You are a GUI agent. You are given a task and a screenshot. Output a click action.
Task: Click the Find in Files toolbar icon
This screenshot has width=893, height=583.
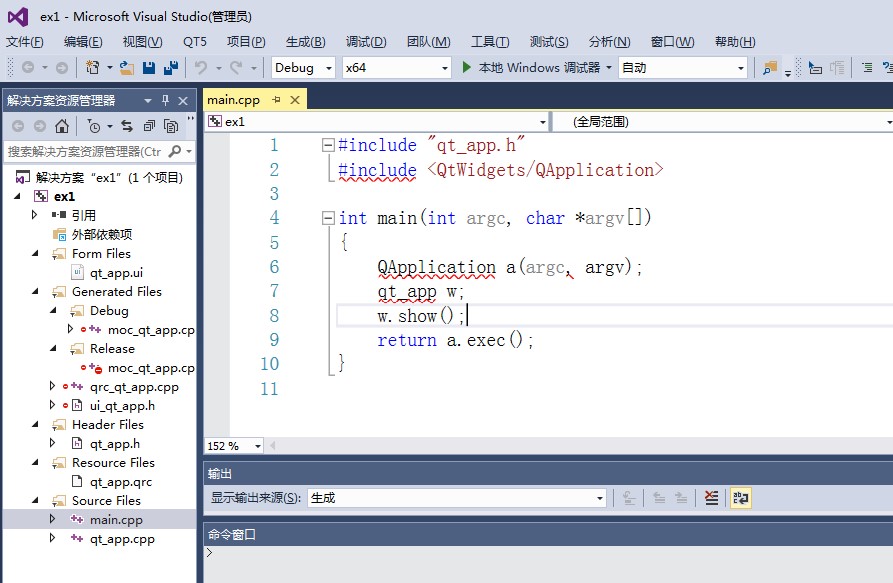coord(770,67)
